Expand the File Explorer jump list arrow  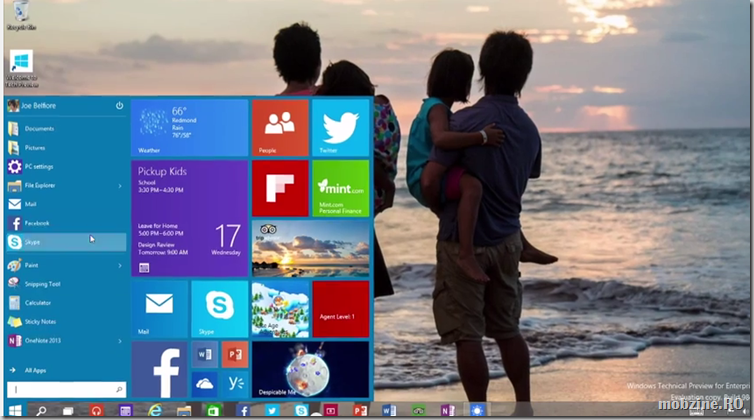[120, 185]
